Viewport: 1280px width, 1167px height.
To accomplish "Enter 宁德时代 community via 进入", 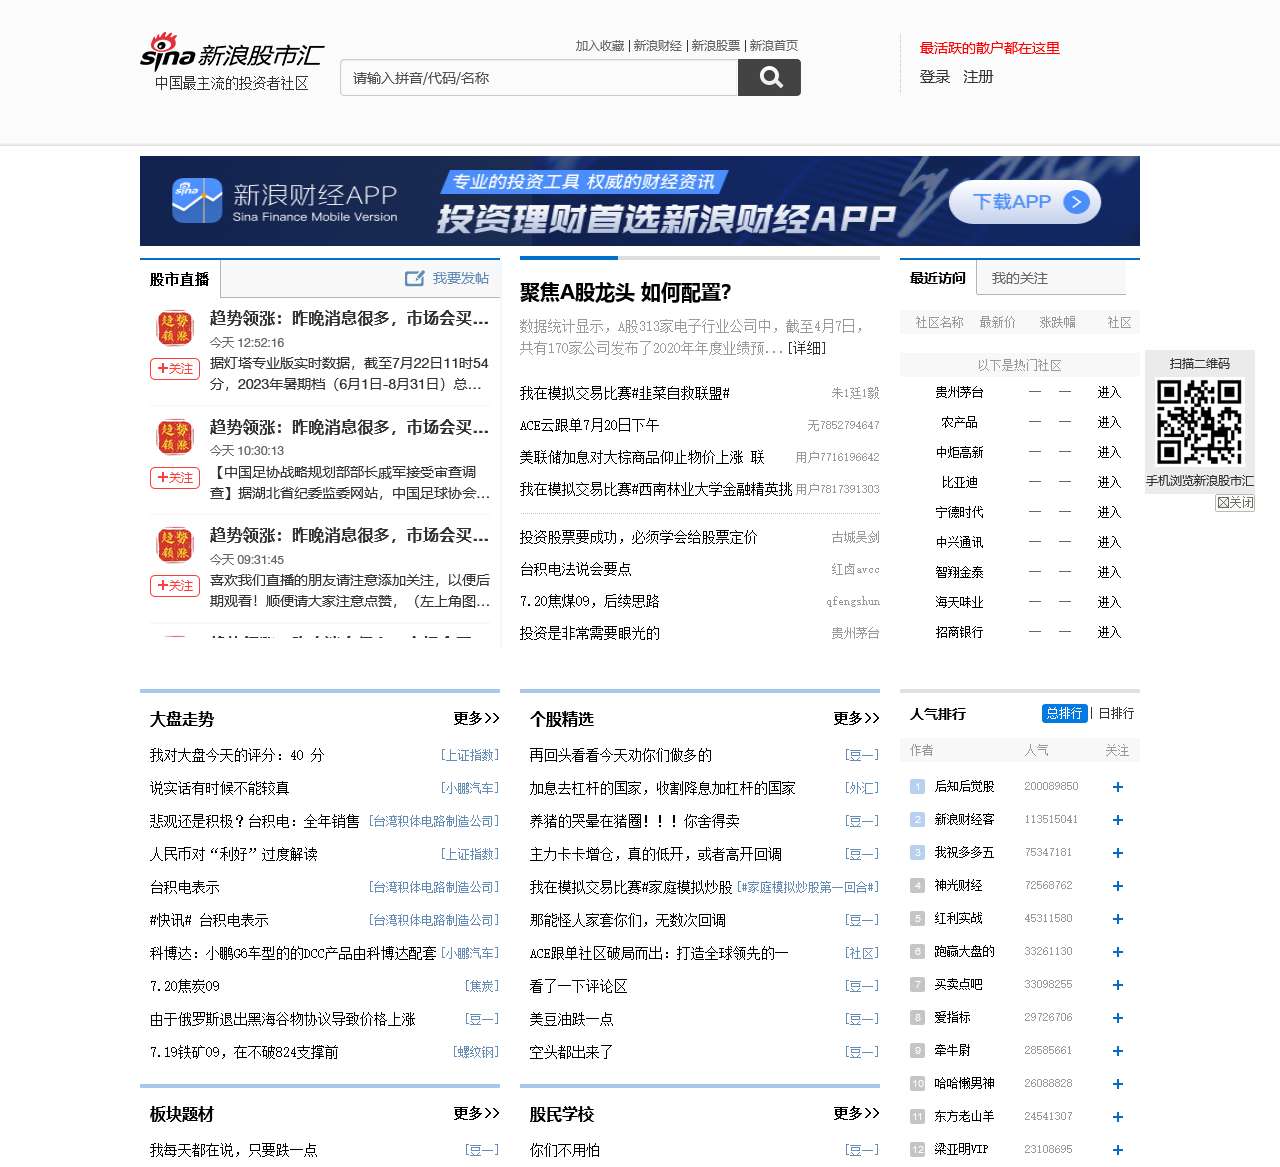I will coord(1109,512).
